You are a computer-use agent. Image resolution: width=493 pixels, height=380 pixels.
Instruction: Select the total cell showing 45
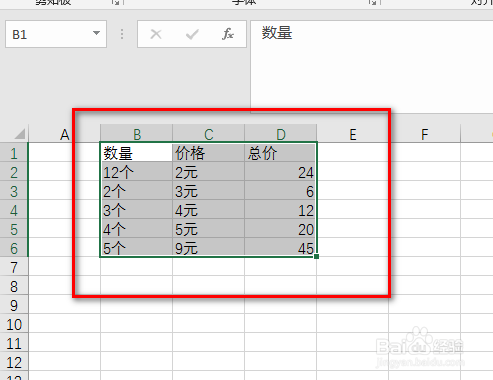click(x=281, y=247)
